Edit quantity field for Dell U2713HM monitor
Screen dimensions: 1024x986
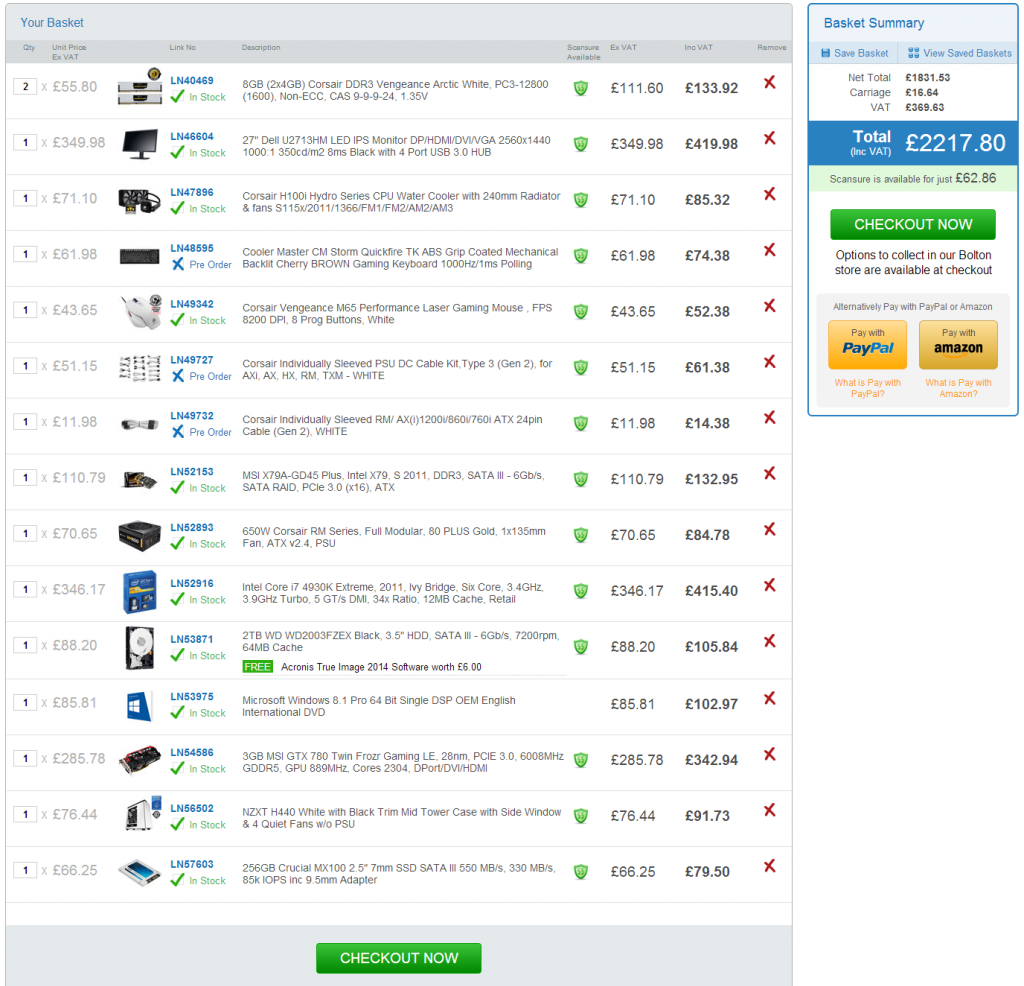point(25,142)
